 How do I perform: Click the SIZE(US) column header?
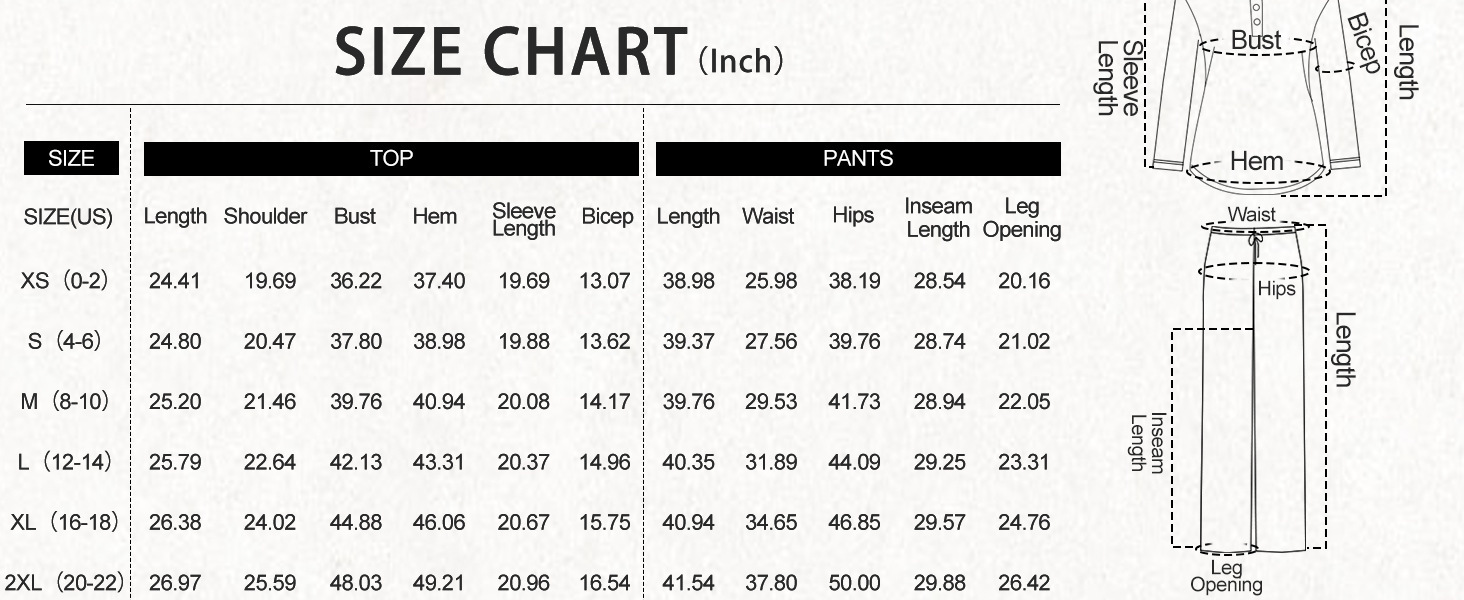(x=68, y=217)
